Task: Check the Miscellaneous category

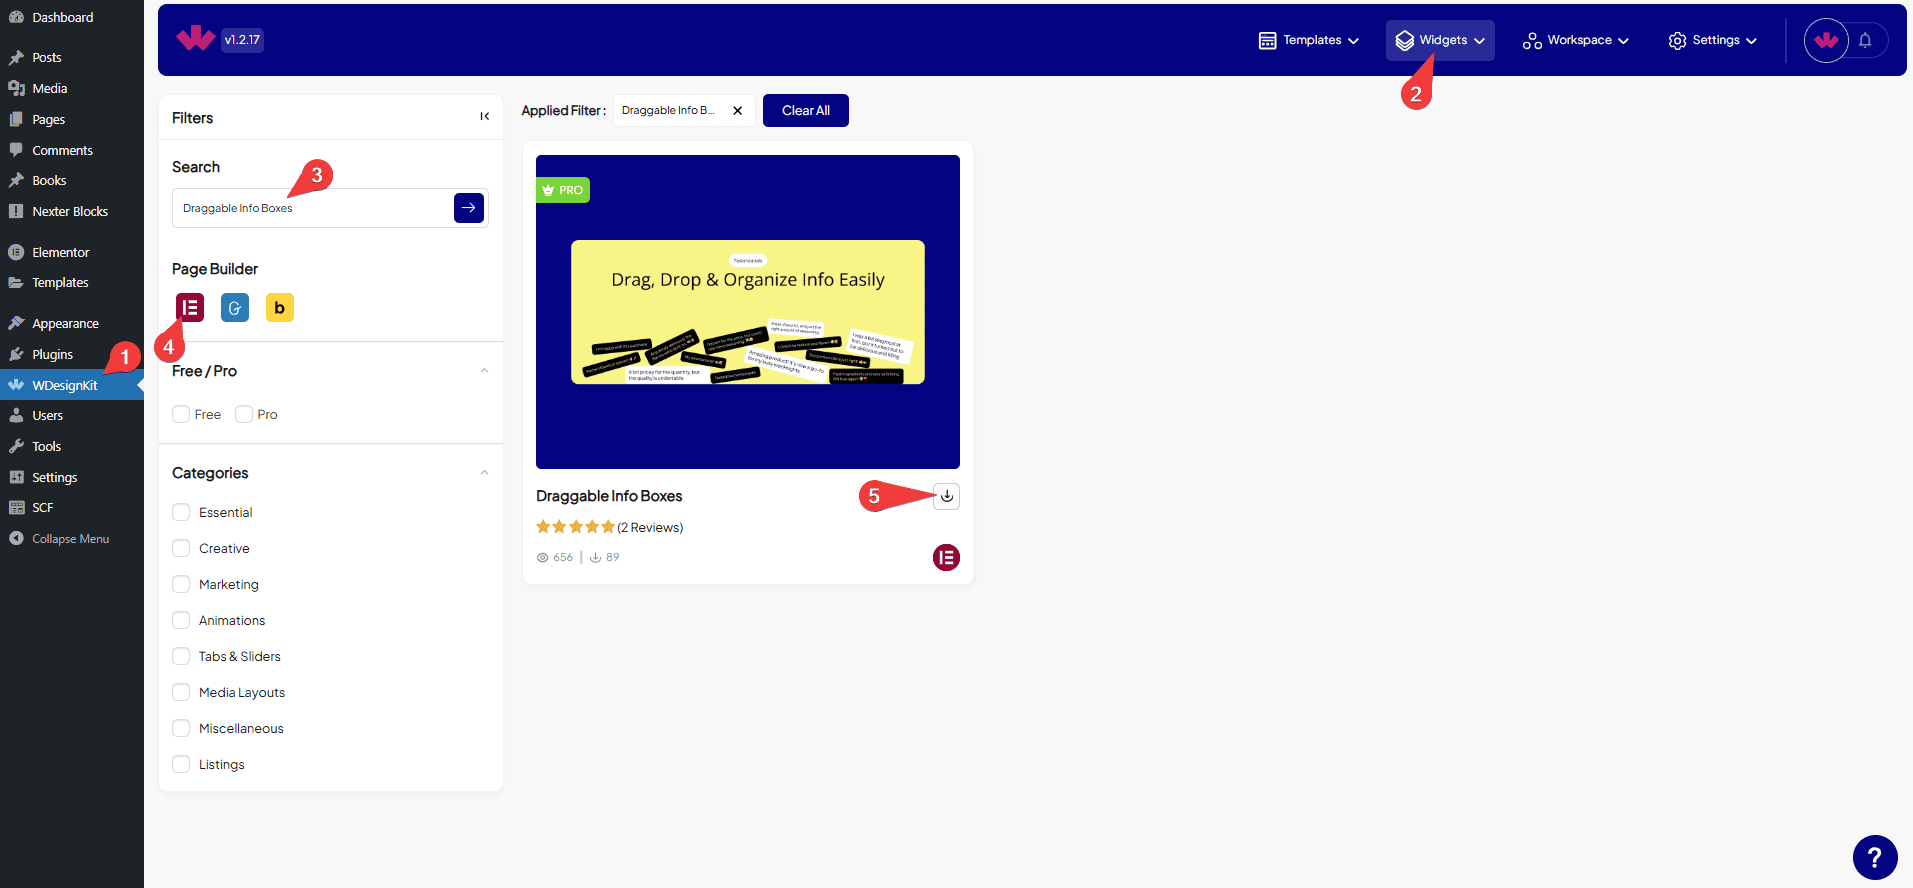Action: 181,728
